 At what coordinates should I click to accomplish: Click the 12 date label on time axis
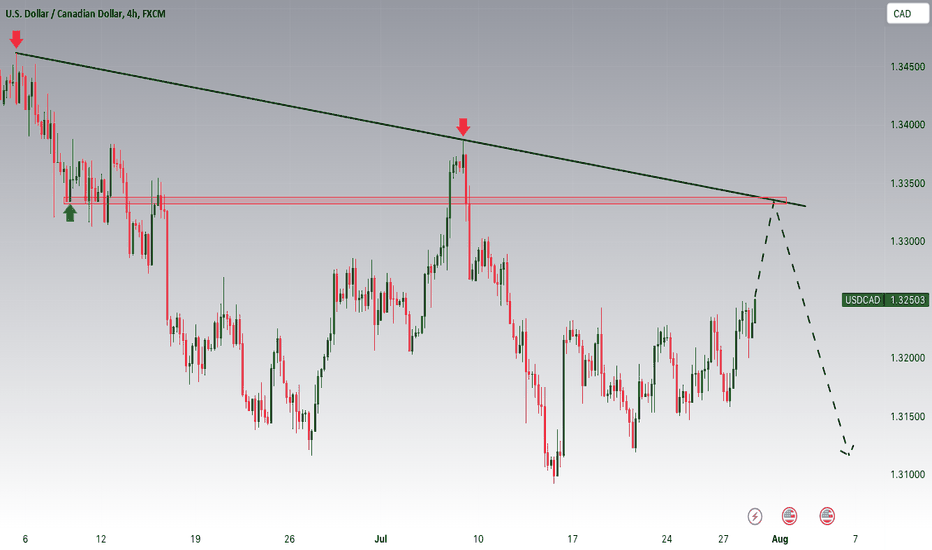pos(101,539)
